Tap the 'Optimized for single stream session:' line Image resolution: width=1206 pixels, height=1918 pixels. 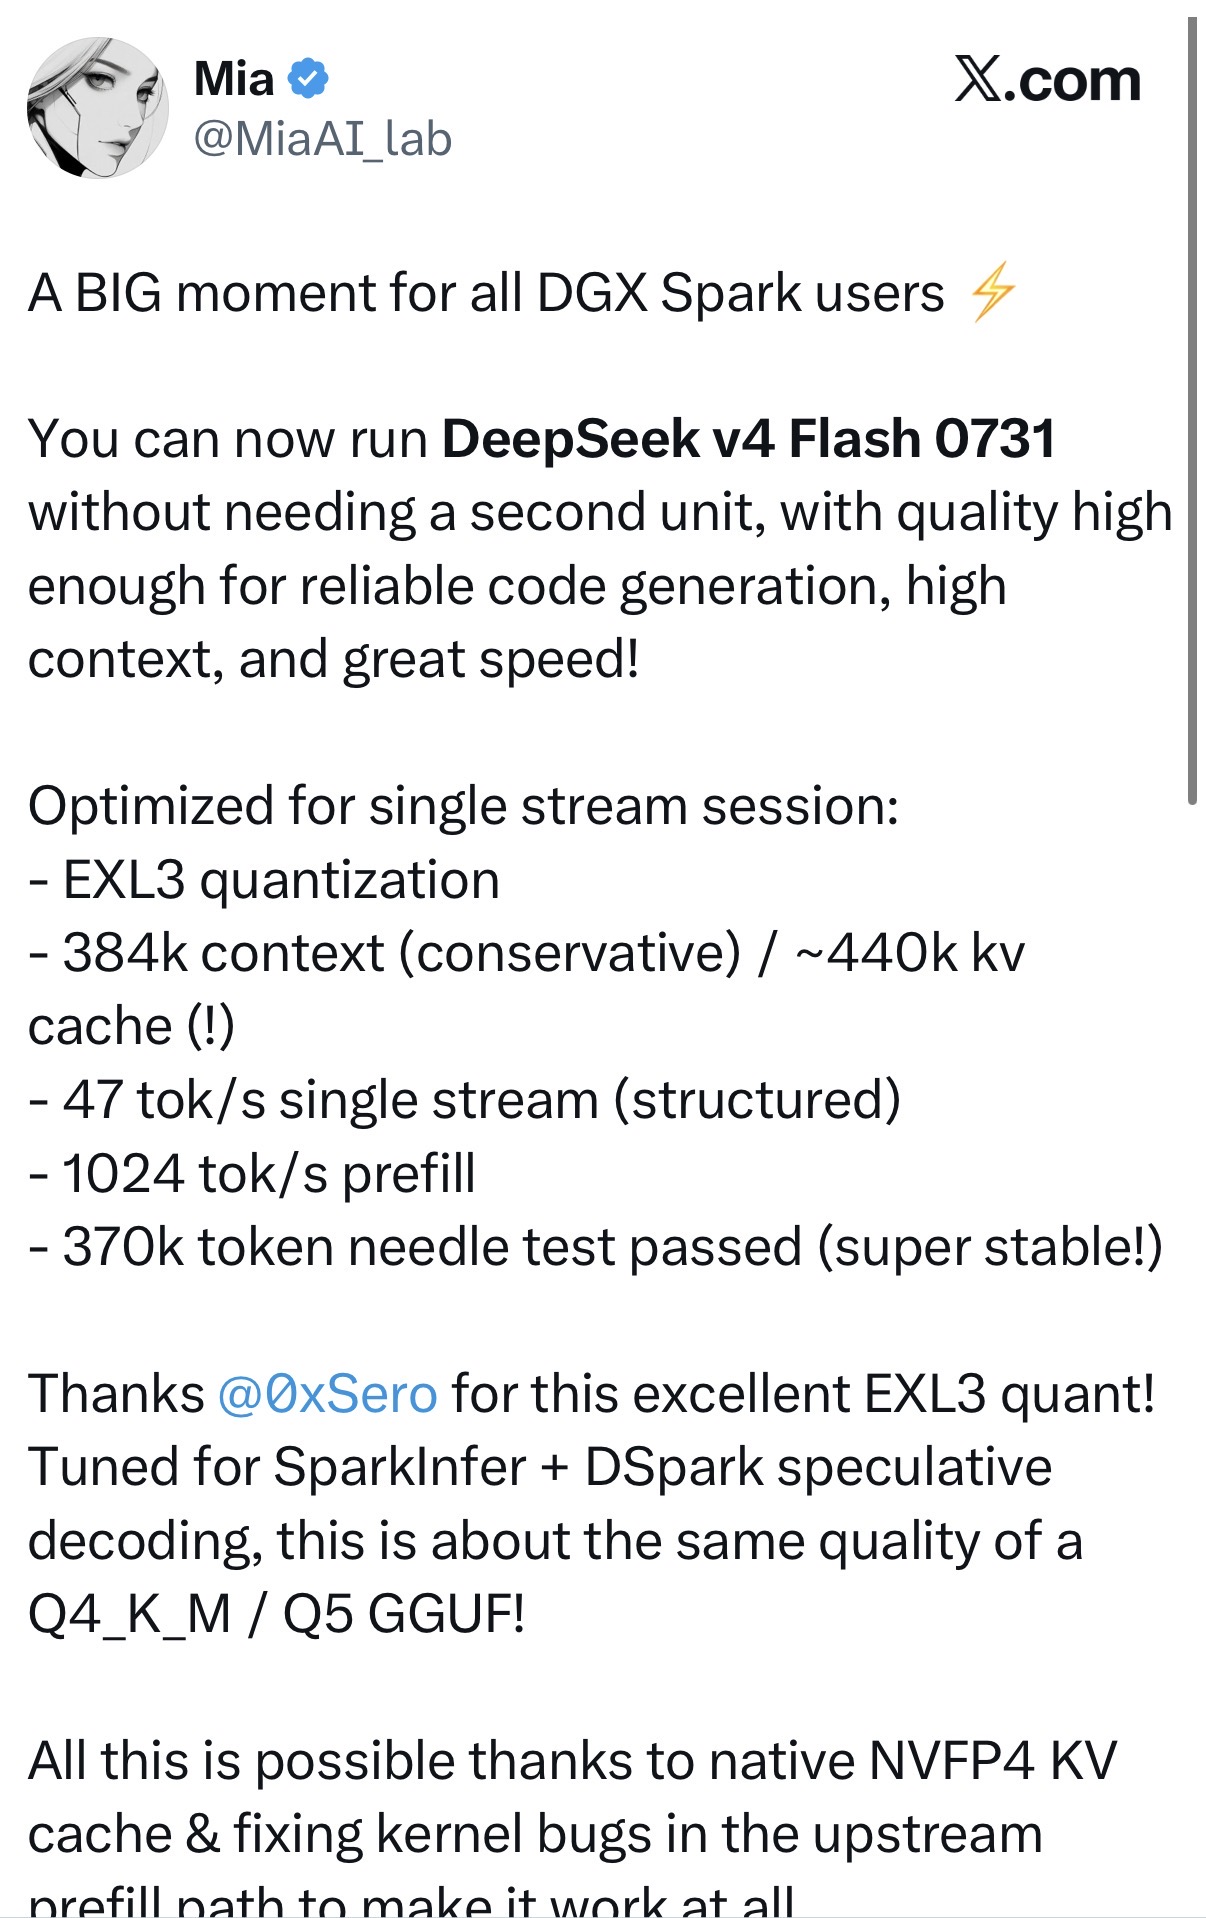tap(463, 806)
